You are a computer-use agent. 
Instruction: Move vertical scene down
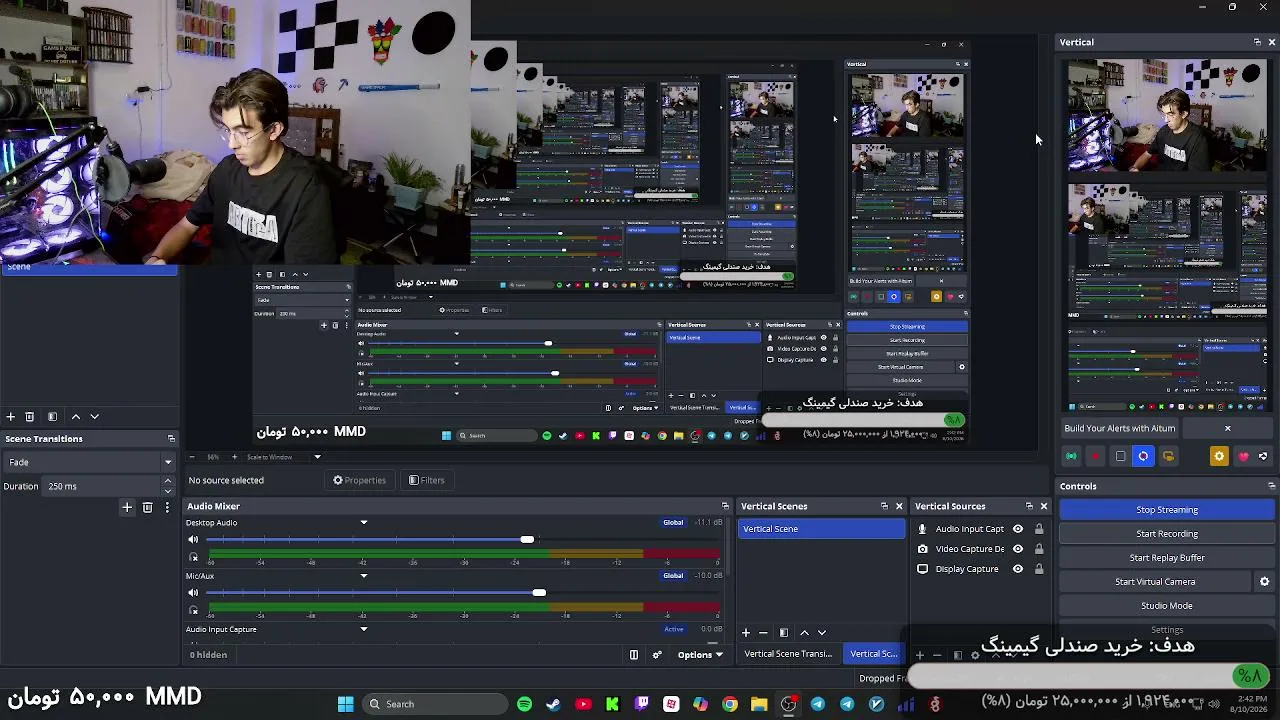point(822,632)
